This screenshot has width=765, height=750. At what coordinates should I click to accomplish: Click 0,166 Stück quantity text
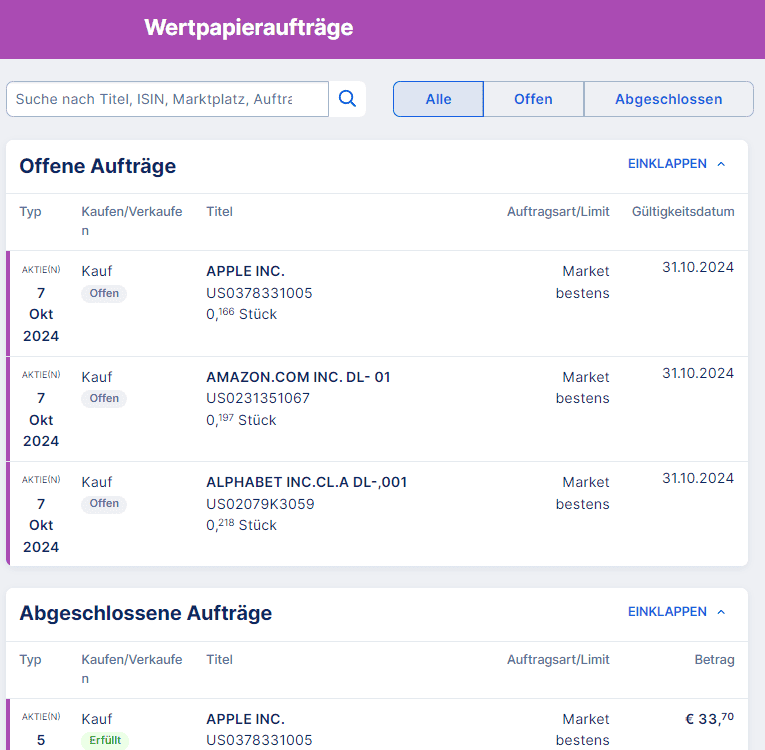[242, 314]
